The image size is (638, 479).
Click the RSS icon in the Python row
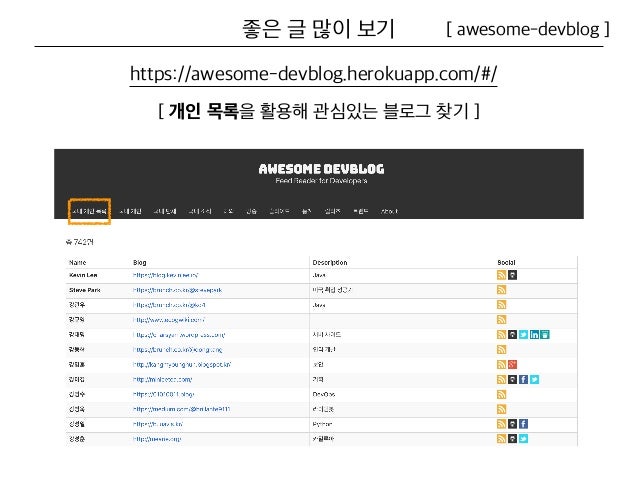click(501, 424)
